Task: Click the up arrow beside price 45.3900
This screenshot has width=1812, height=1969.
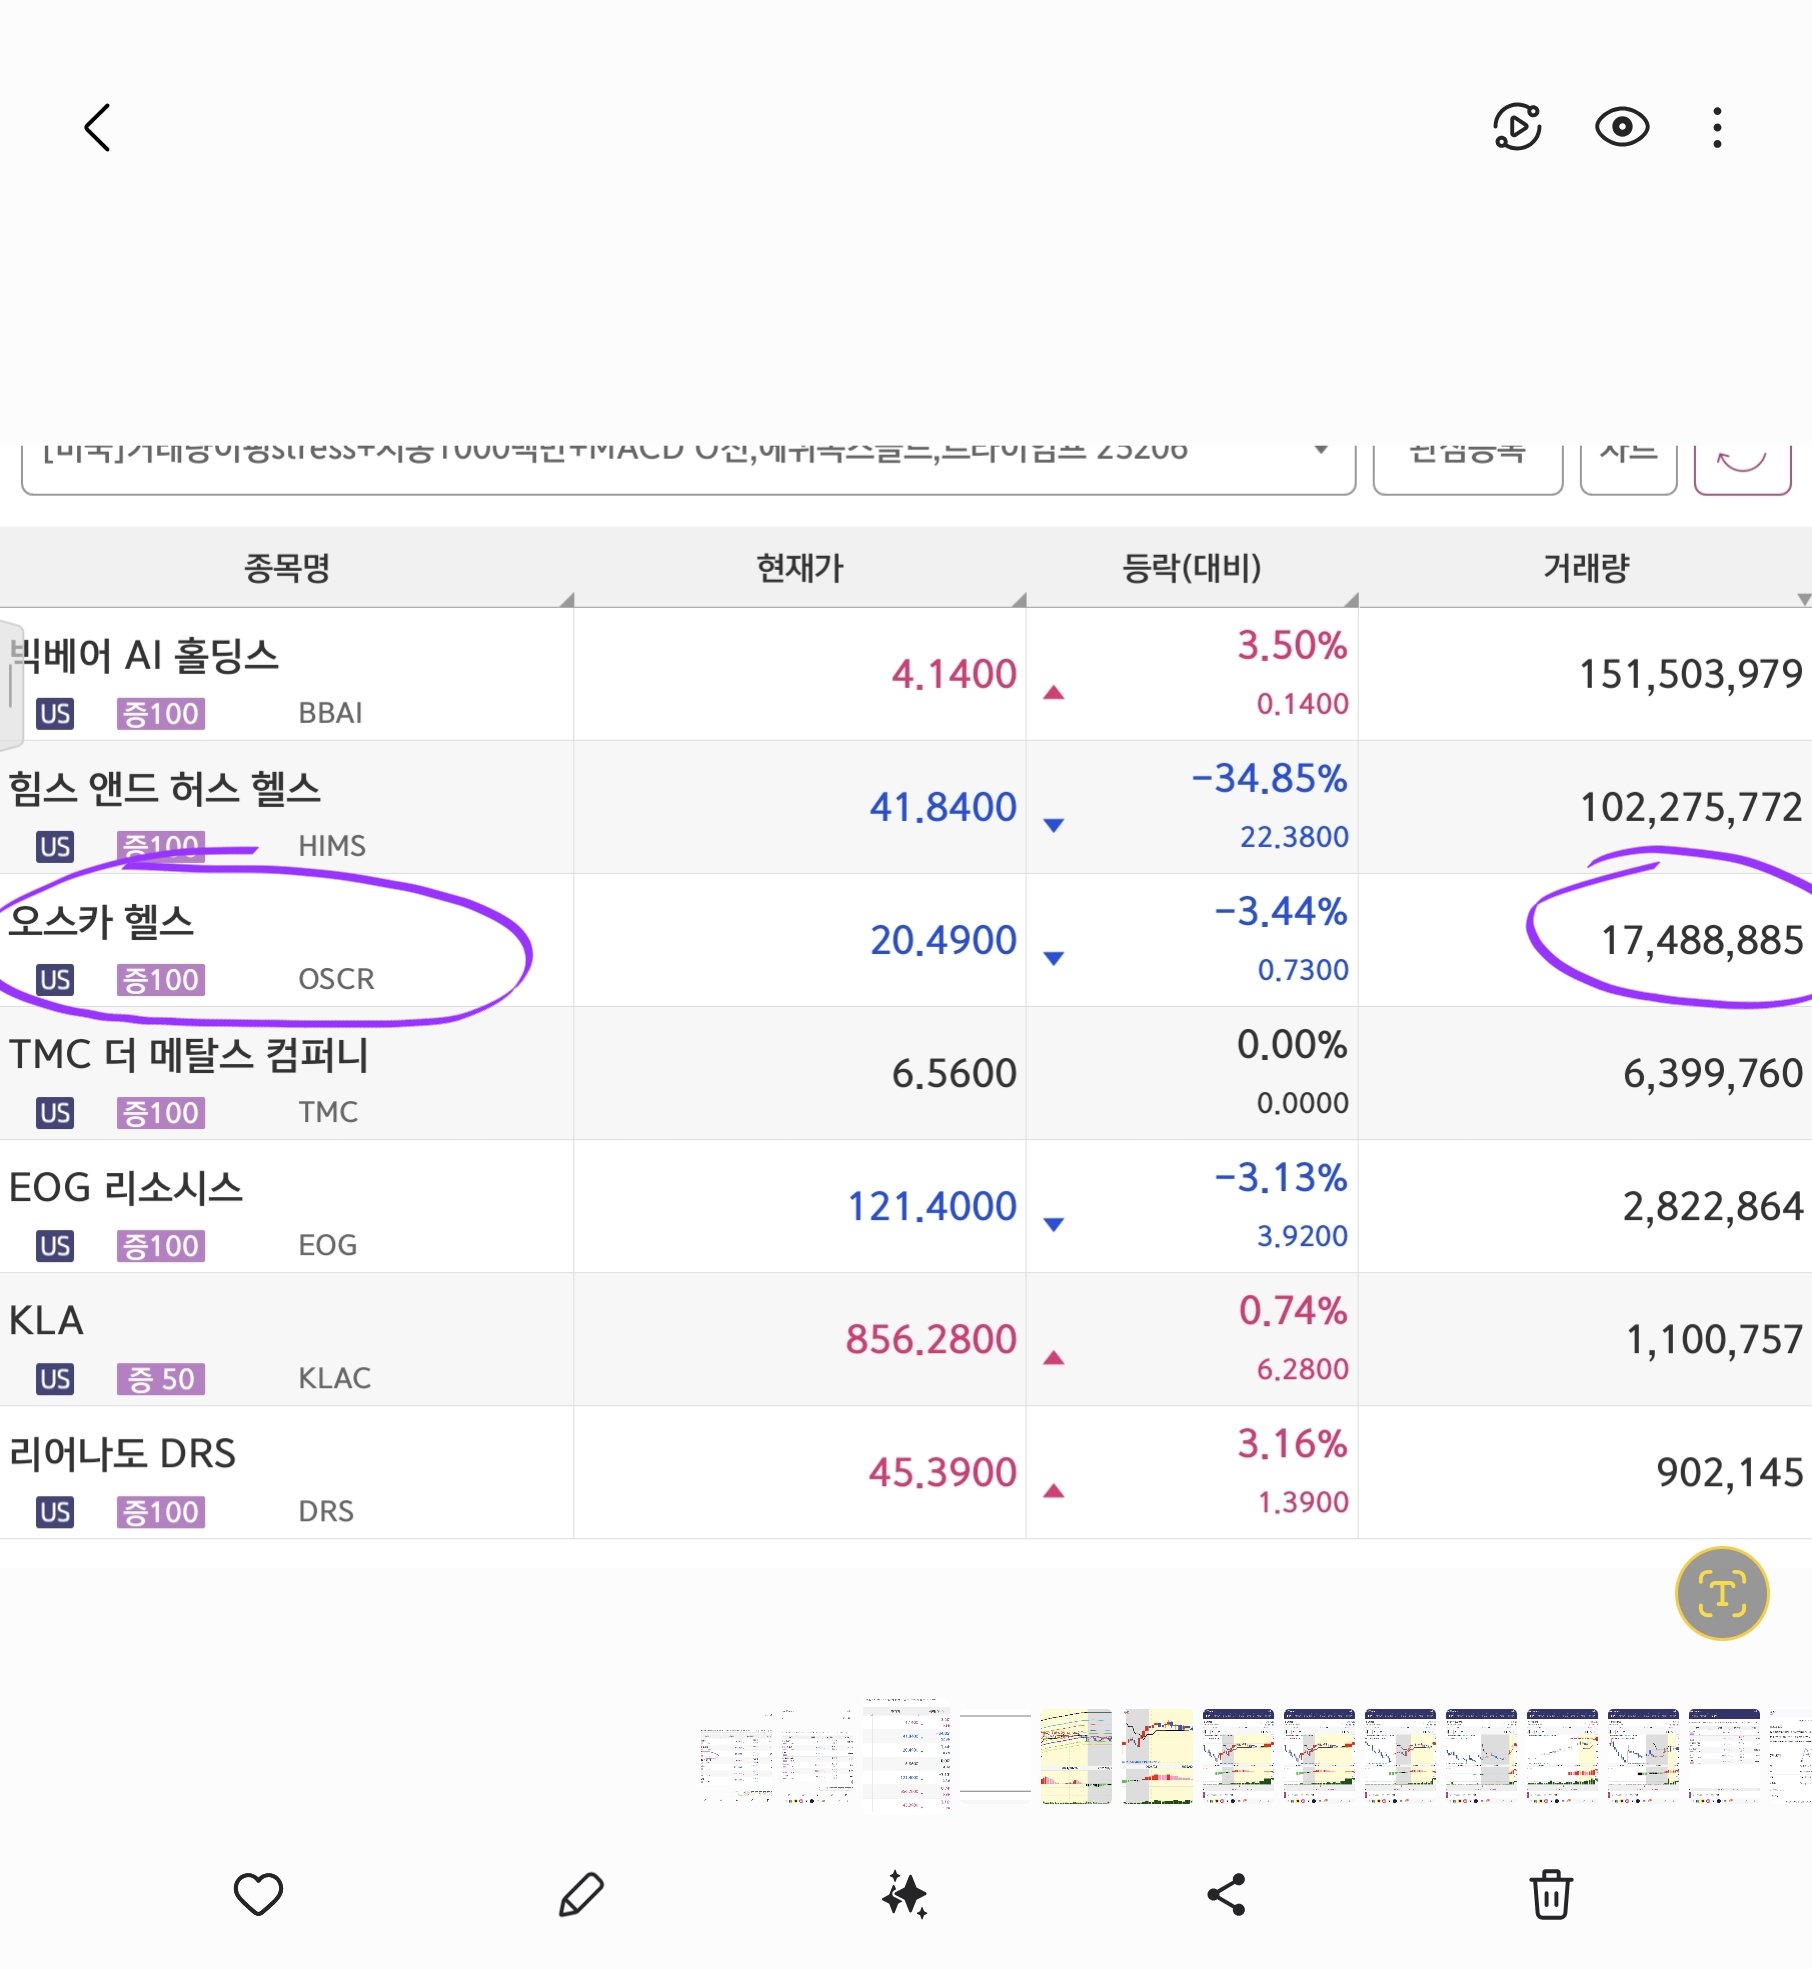Action: coord(1053,1491)
